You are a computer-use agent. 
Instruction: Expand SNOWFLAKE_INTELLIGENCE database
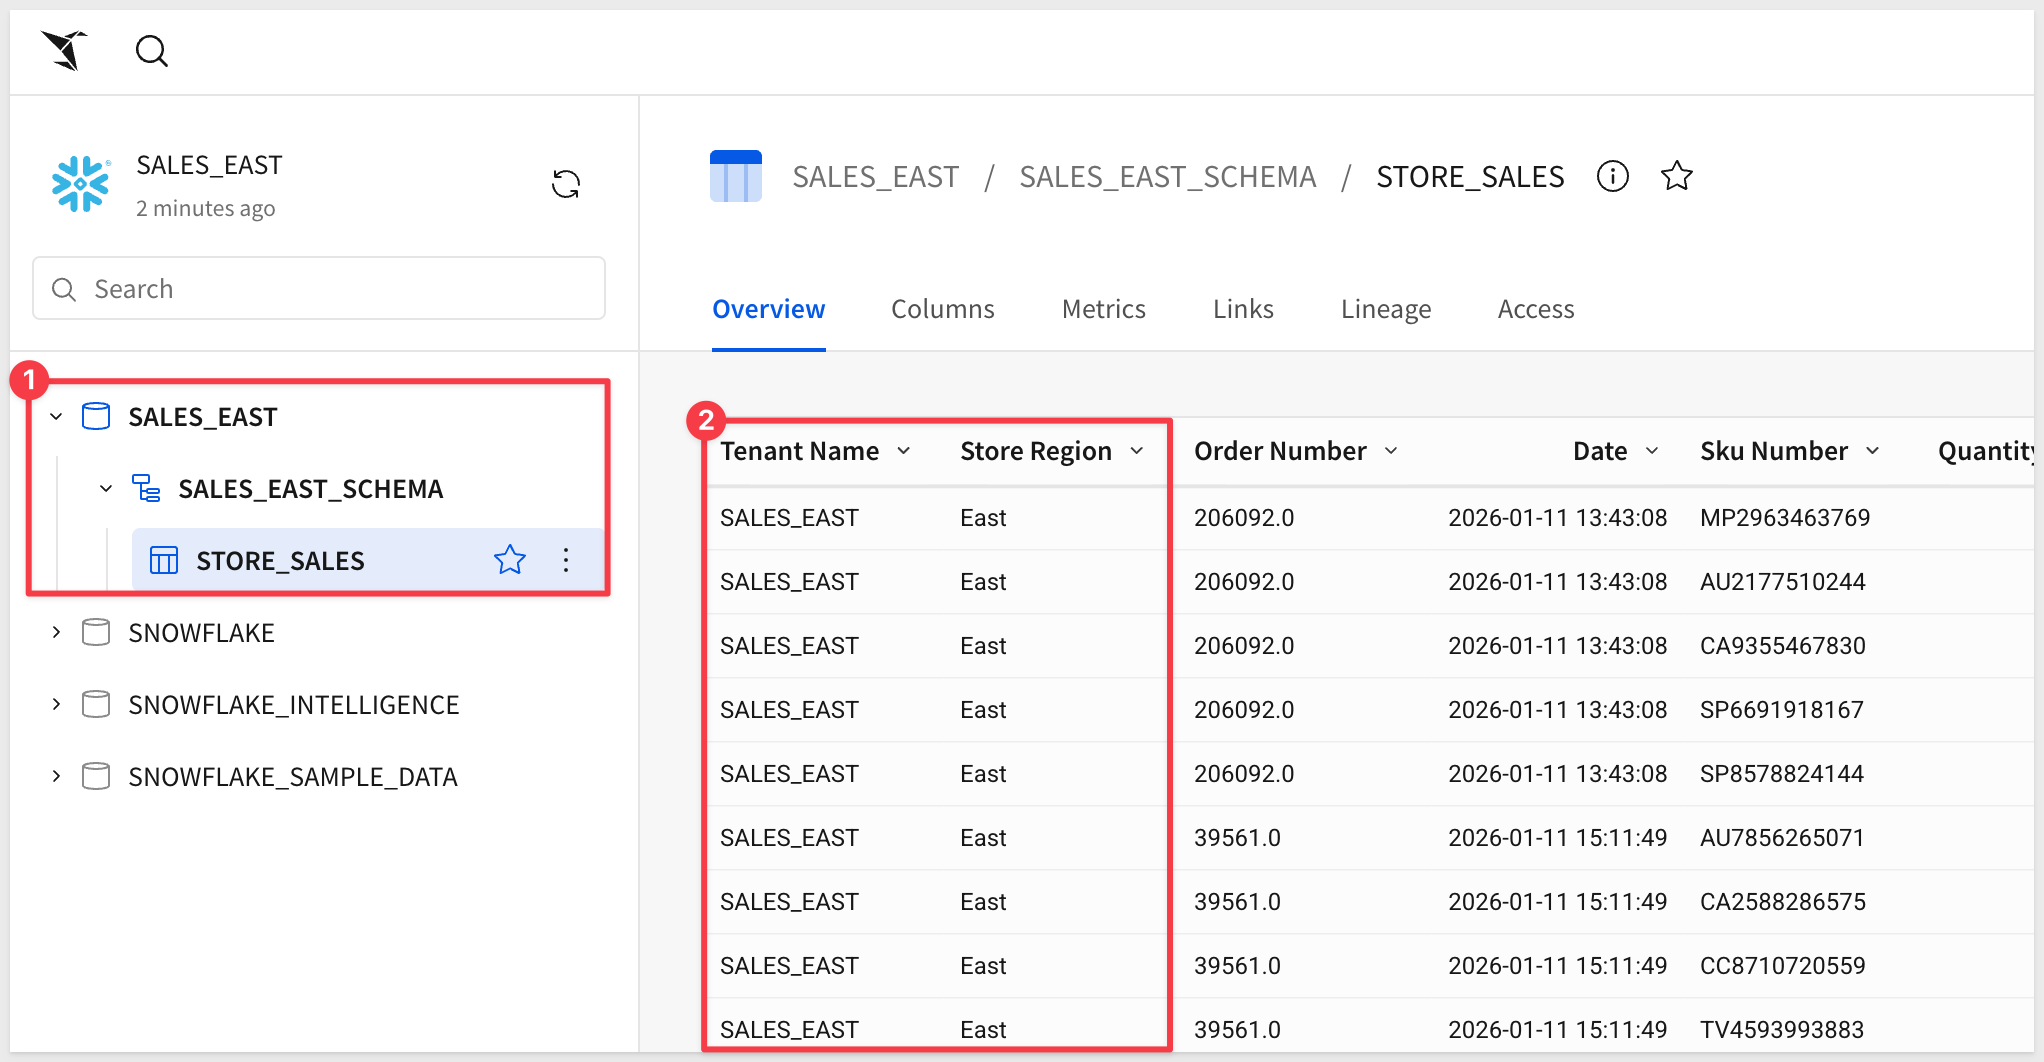pos(56,705)
